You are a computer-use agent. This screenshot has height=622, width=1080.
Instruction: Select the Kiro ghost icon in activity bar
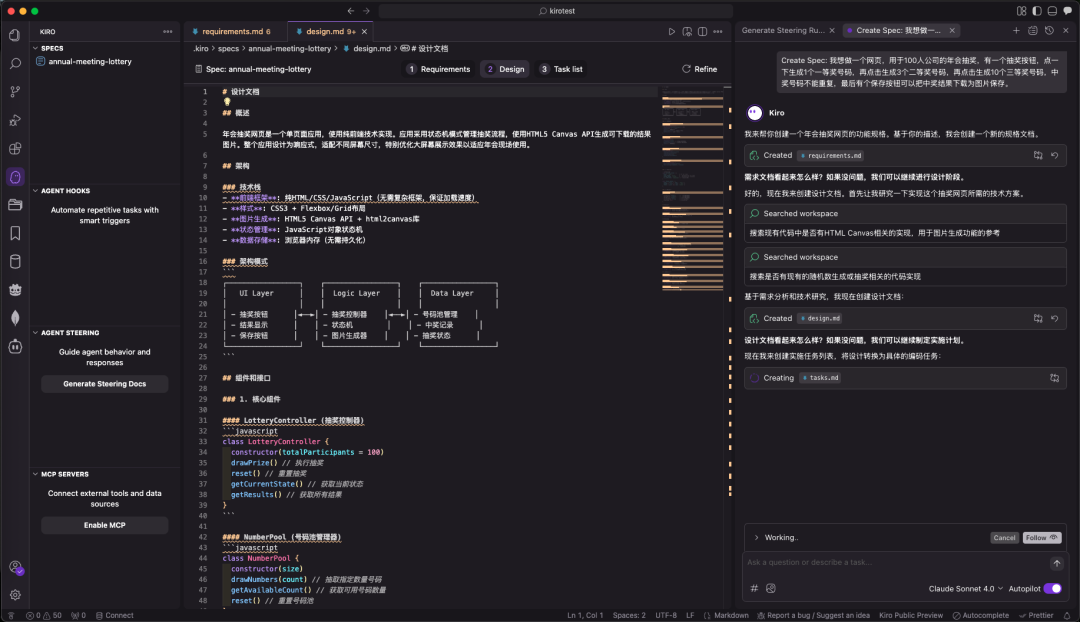click(14, 177)
